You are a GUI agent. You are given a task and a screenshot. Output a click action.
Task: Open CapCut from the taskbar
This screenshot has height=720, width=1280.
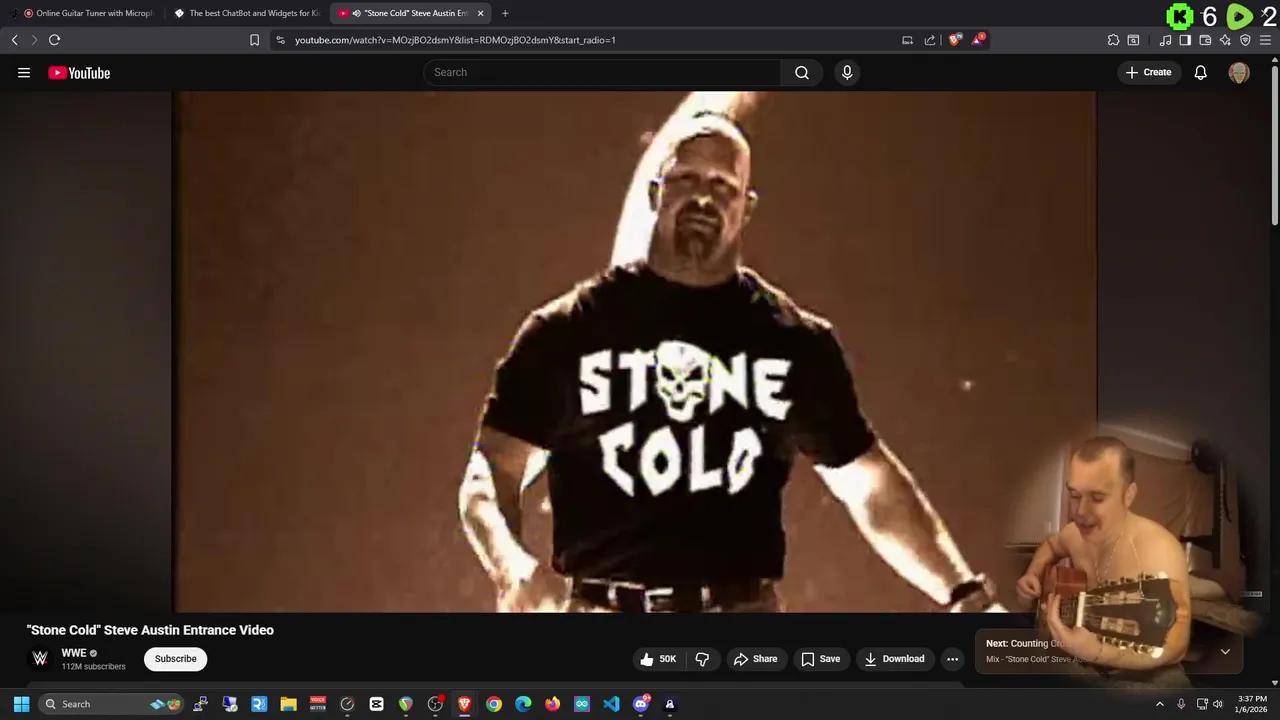tap(376, 704)
